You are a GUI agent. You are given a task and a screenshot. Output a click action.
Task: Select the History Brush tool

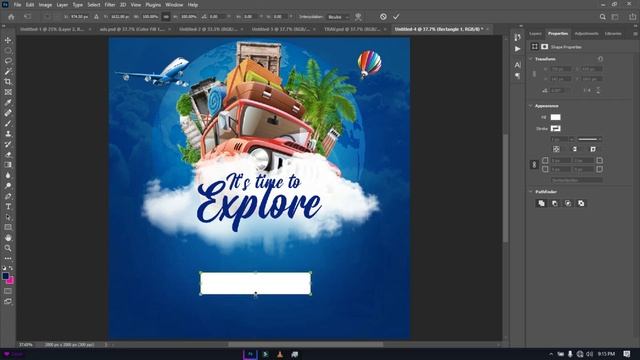(8, 144)
